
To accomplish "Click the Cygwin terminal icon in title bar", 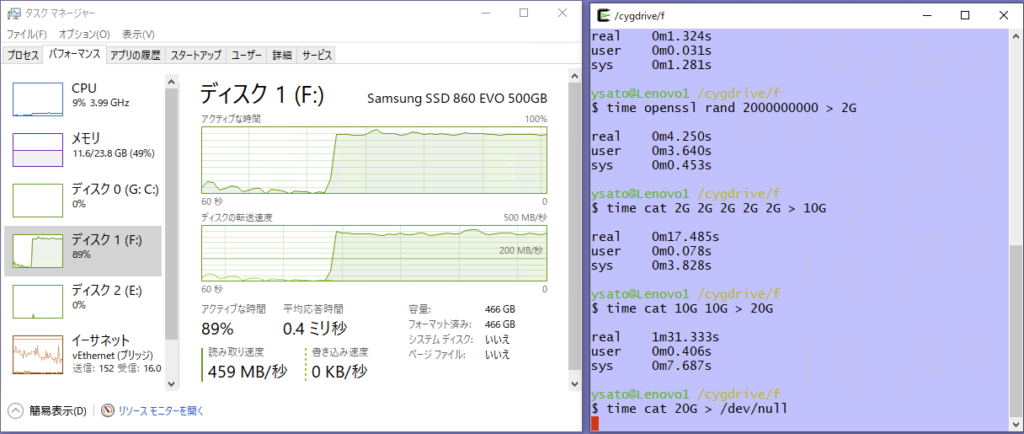I will 601,14.
